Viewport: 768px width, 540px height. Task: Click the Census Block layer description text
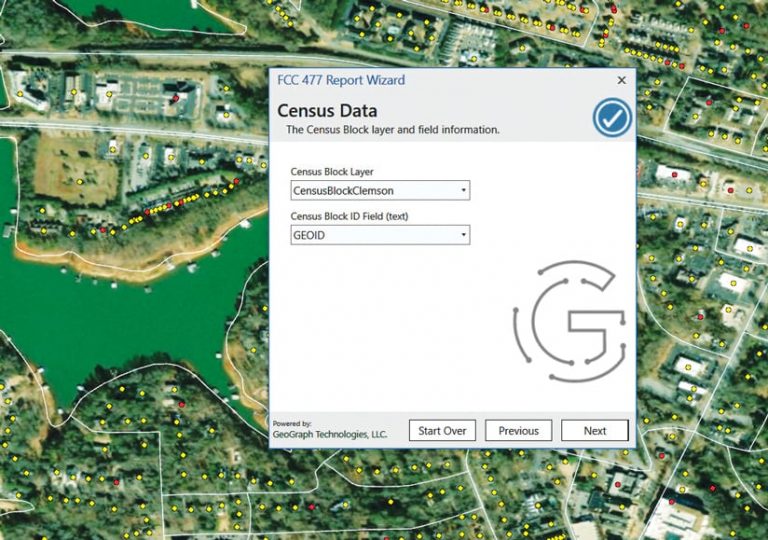click(393, 130)
